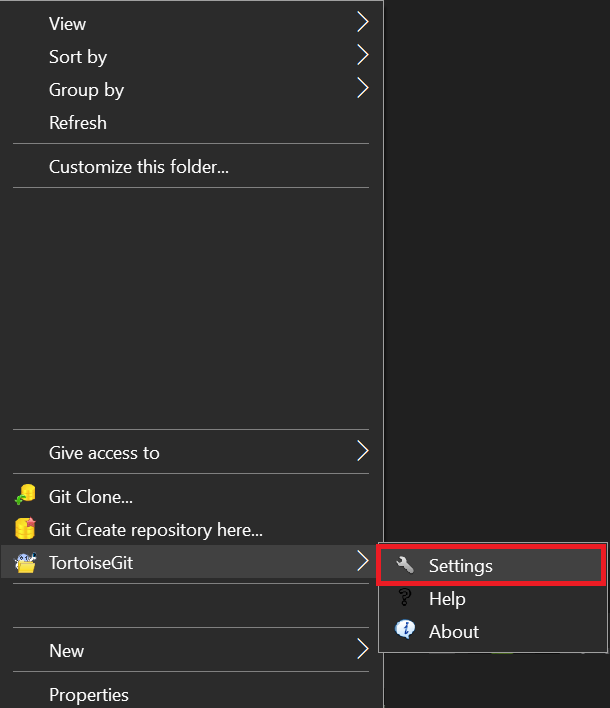Expand the TortoiseGit submenu arrow
The width and height of the screenshot is (610, 708).
(363, 561)
